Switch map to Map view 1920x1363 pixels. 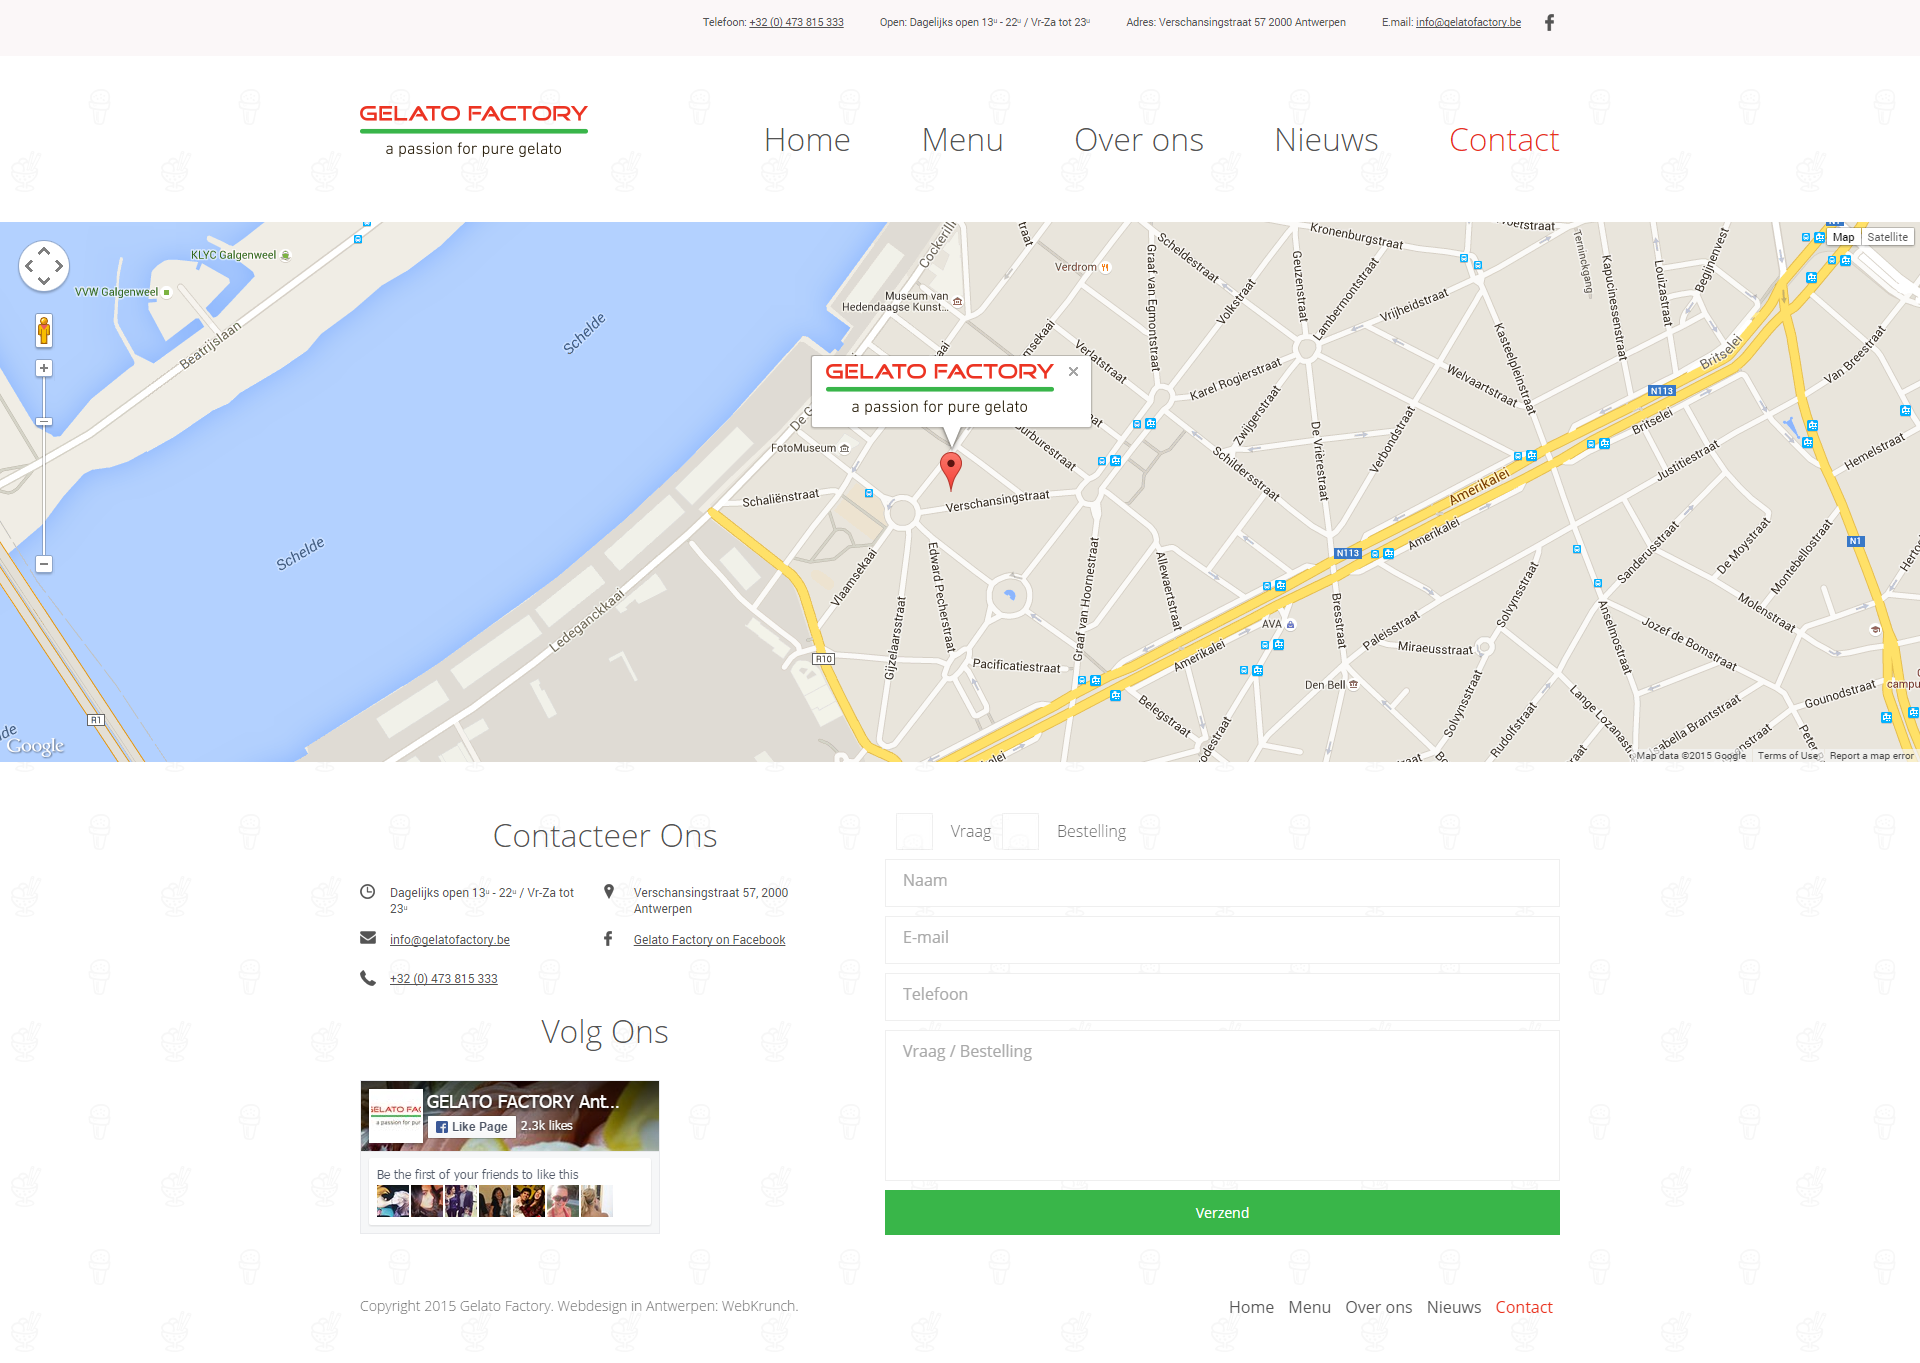(1843, 237)
